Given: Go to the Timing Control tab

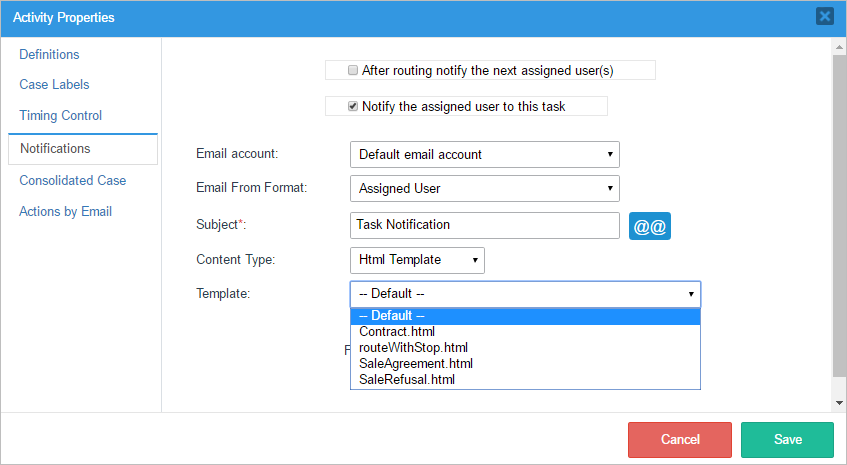Looking at the screenshot, I should (x=61, y=116).
